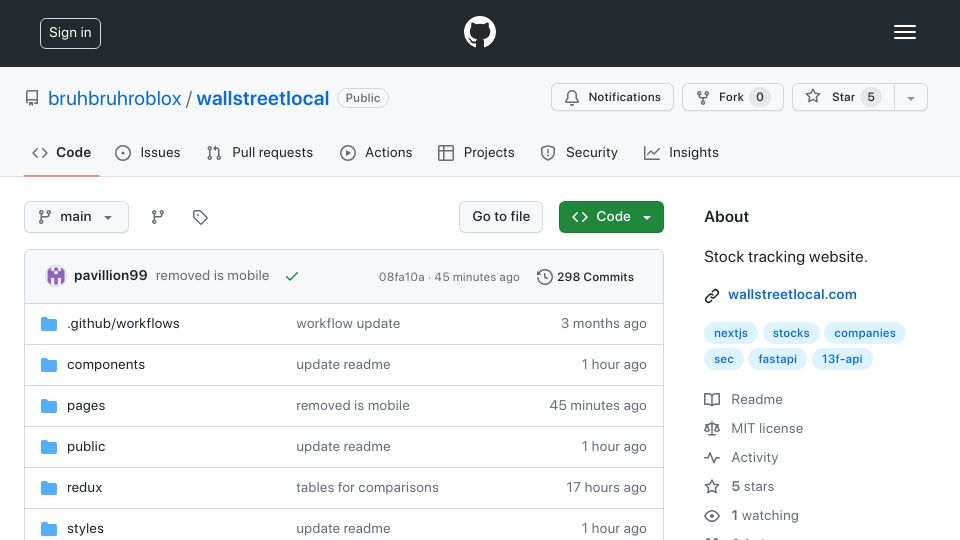The image size is (960, 540).
Task: Open the .github/workflows folder
Action: click(123, 323)
